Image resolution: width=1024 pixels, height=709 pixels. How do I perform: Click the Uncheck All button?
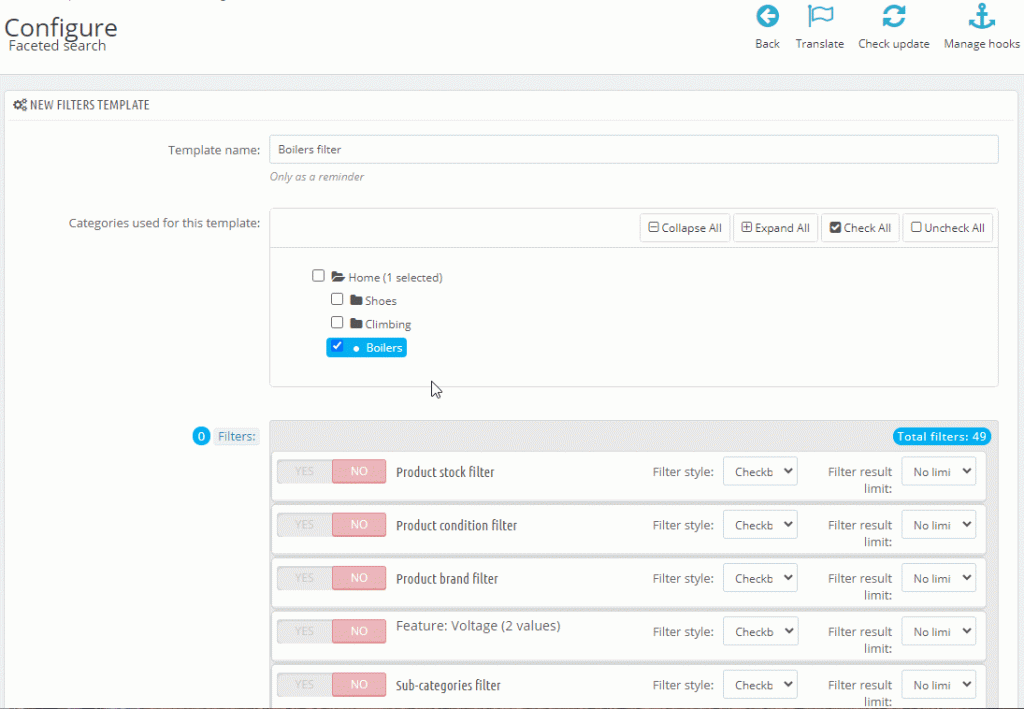click(947, 227)
